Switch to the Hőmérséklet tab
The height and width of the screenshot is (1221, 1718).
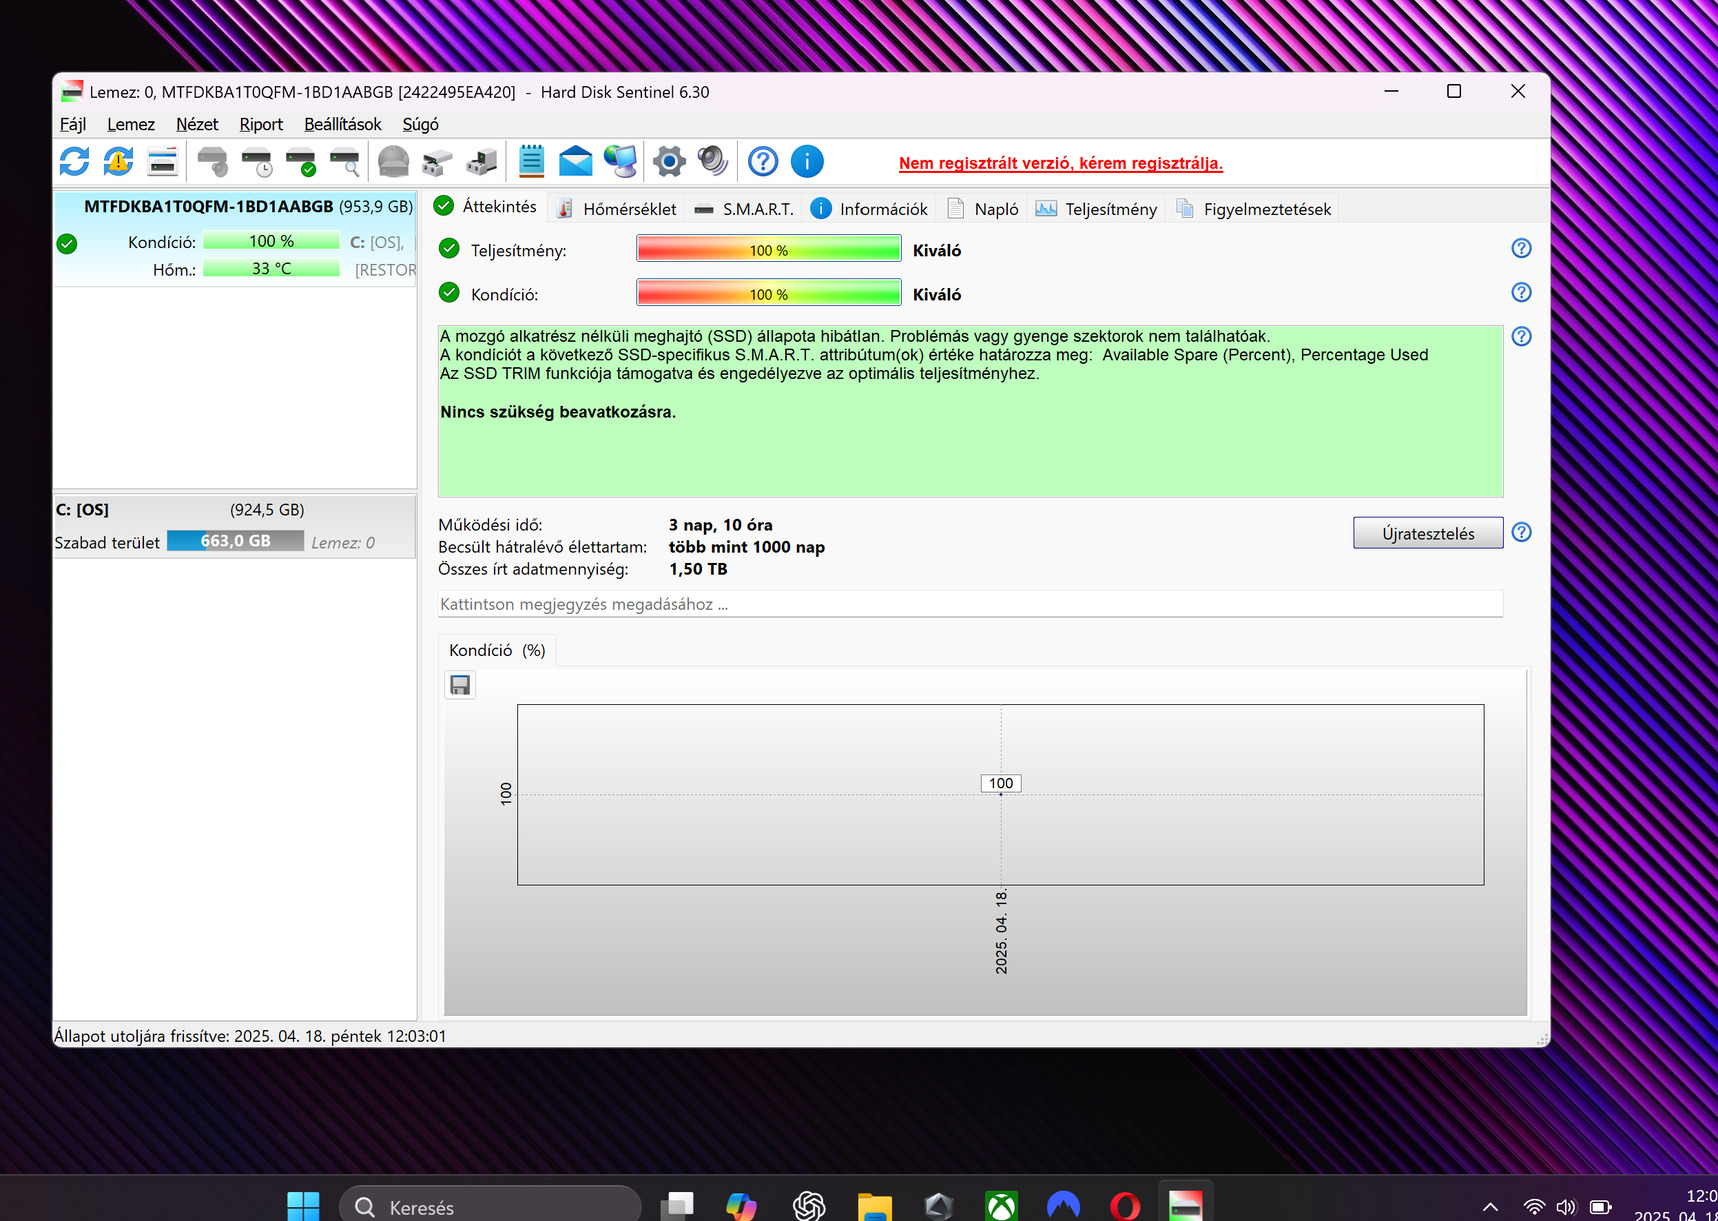617,209
